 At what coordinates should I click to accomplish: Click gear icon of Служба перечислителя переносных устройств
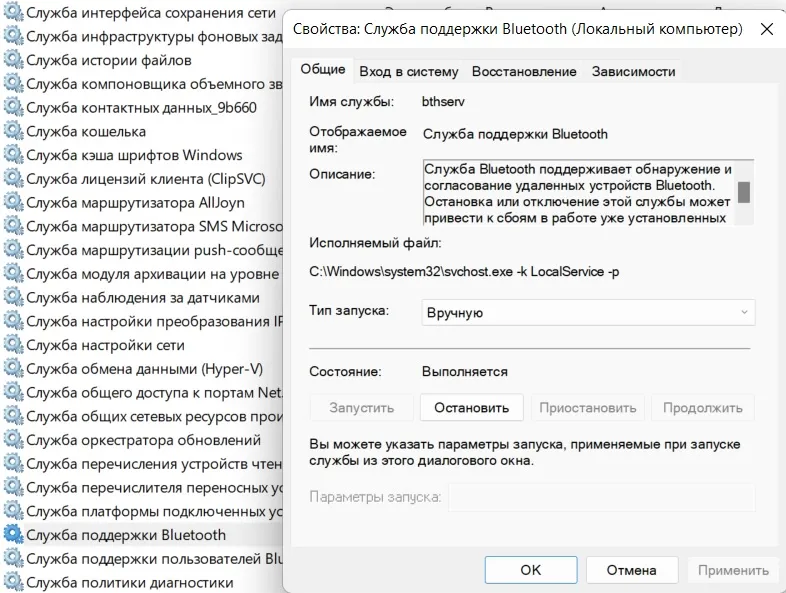pyautogui.click(x=14, y=487)
